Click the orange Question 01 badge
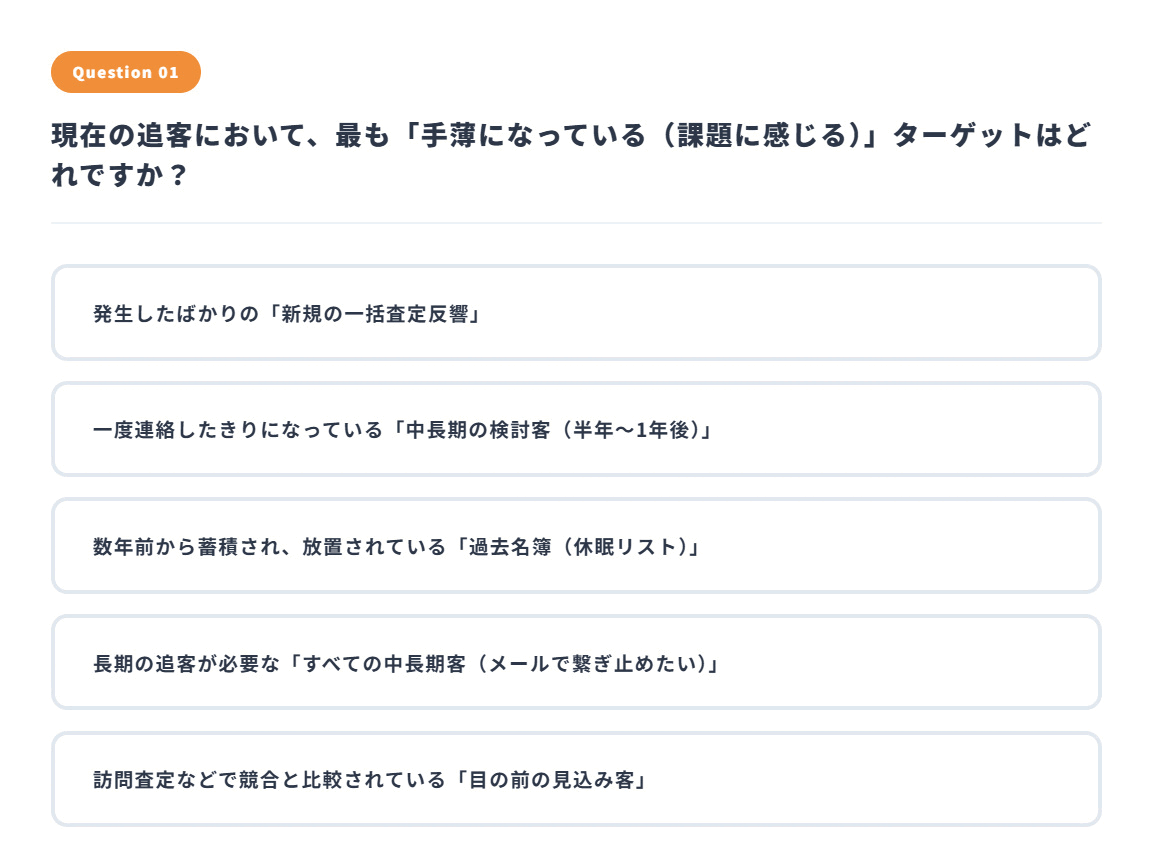Image resolution: width=1151 pixels, height=844 pixels. pos(126,72)
